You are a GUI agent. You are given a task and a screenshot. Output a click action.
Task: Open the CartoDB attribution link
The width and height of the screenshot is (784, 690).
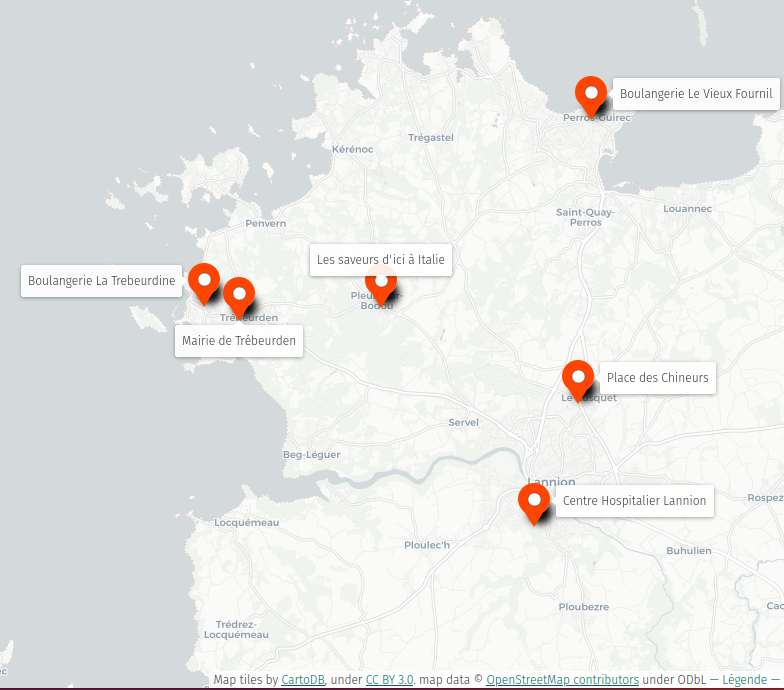point(303,680)
